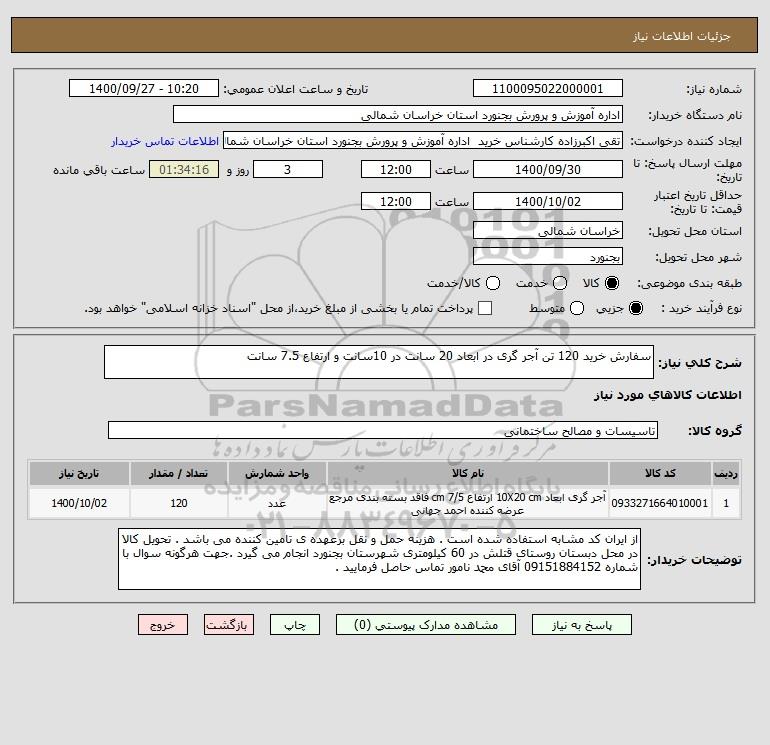Click the row number 1 cell
Screen dimensions: 770x745
coord(726,503)
